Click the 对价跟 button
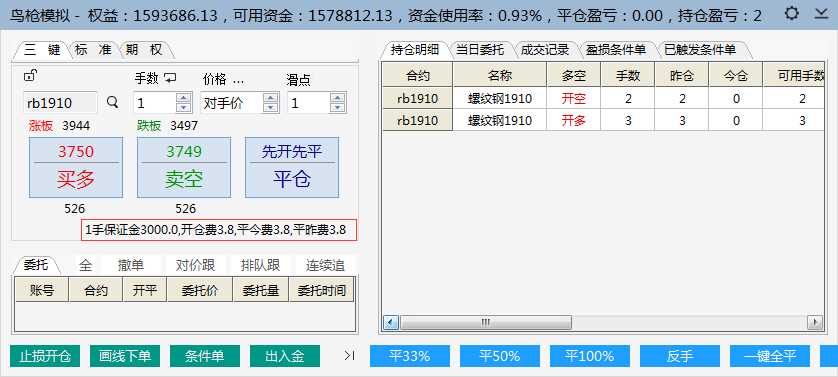The image size is (838, 377). coord(195,265)
